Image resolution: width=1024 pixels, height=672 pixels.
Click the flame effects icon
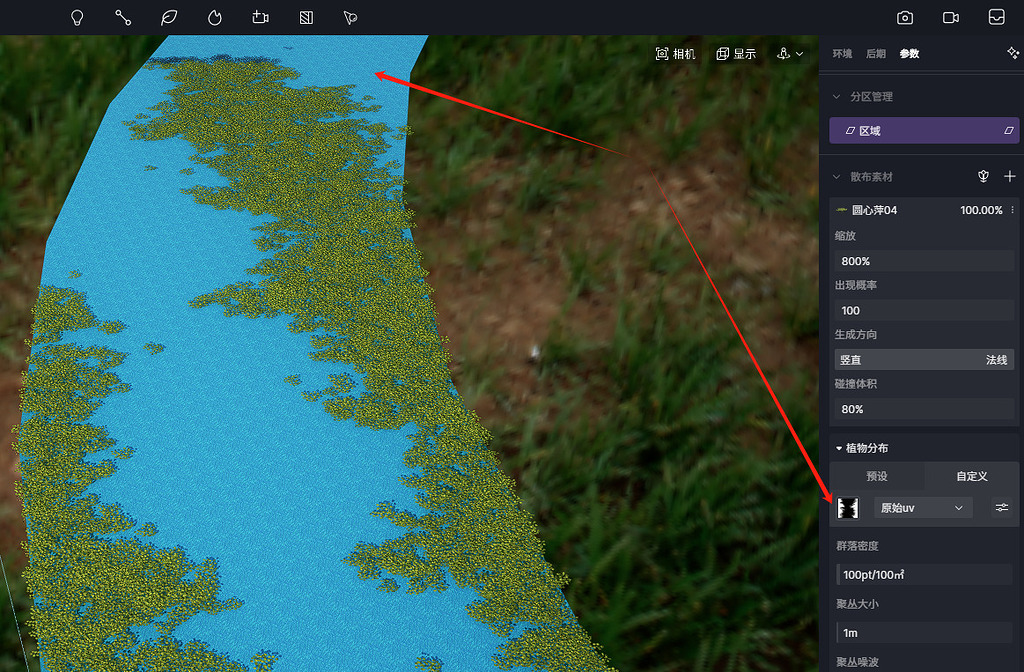click(215, 17)
